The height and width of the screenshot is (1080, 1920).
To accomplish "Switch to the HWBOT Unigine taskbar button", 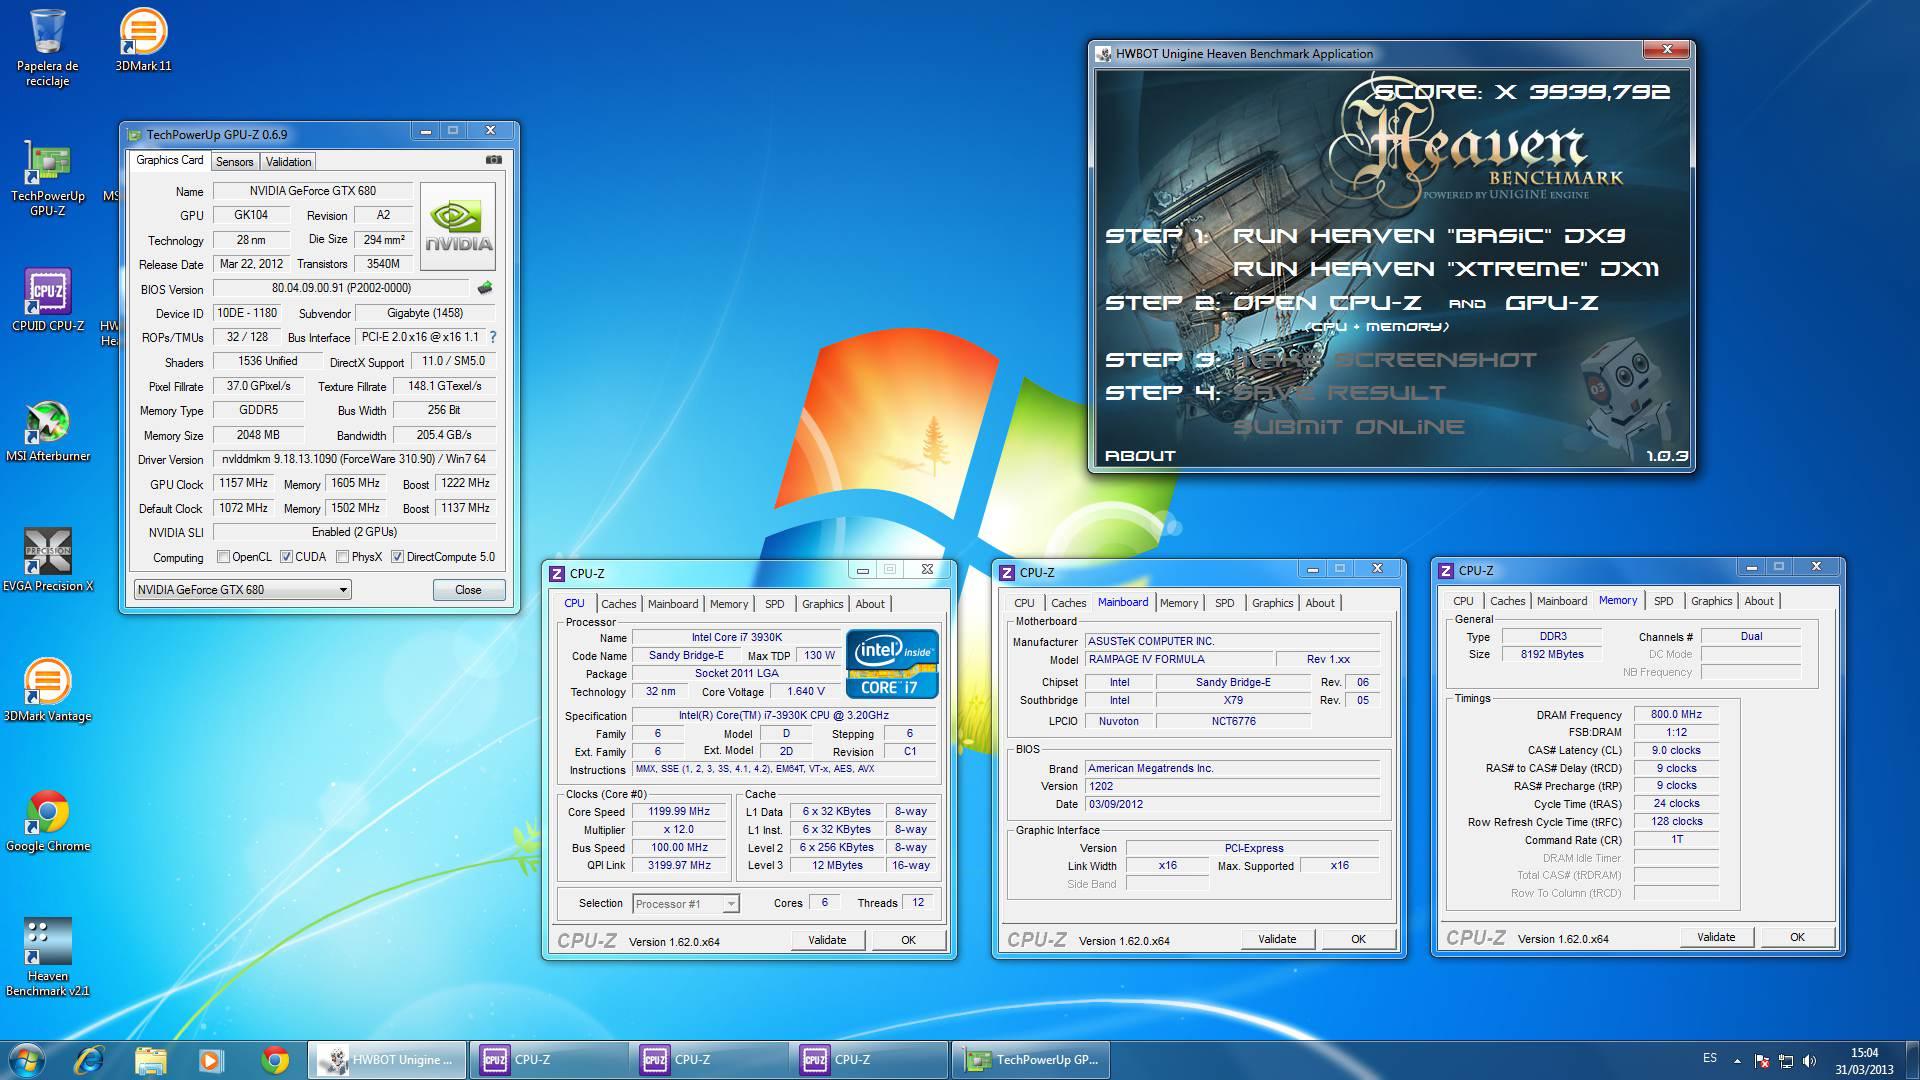I will tap(386, 1060).
